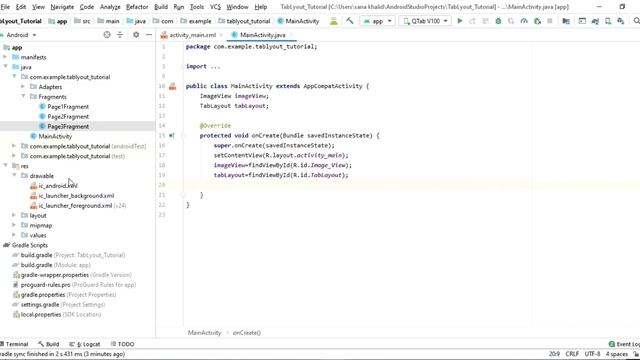Open the Refactor menu

(x=137, y=7)
